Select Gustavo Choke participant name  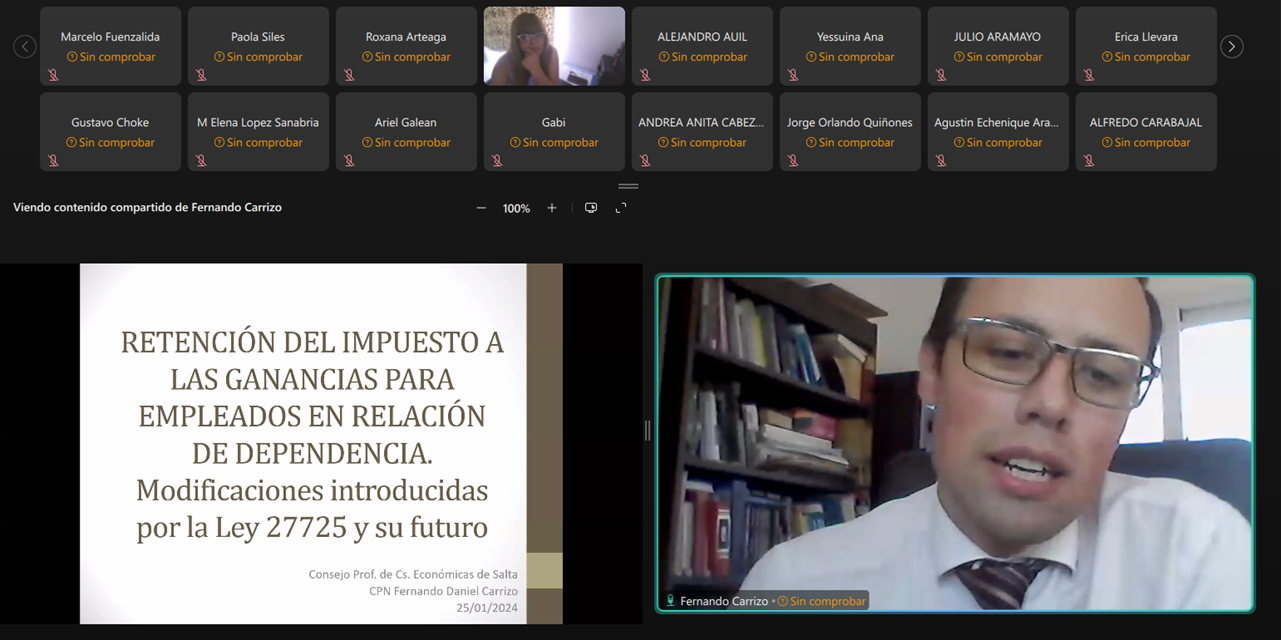(x=110, y=123)
